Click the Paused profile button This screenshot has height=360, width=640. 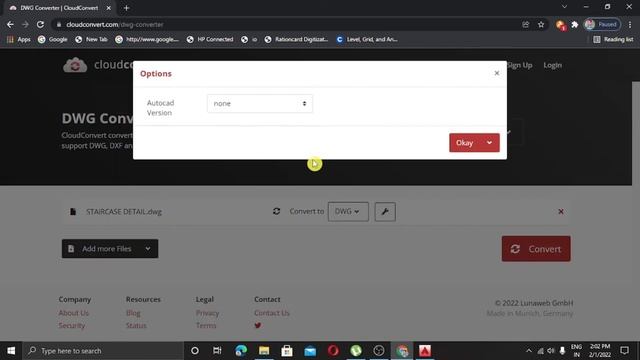click(x=602, y=24)
